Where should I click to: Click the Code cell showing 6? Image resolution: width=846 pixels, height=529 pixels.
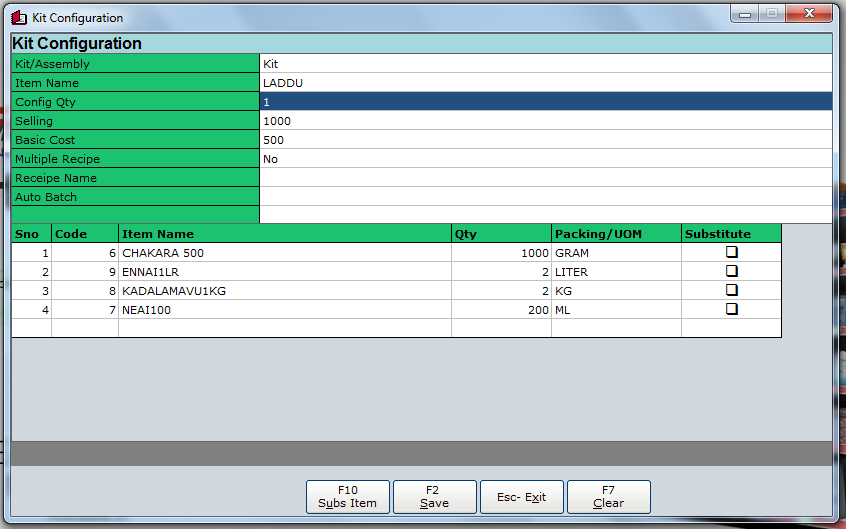tap(85, 253)
